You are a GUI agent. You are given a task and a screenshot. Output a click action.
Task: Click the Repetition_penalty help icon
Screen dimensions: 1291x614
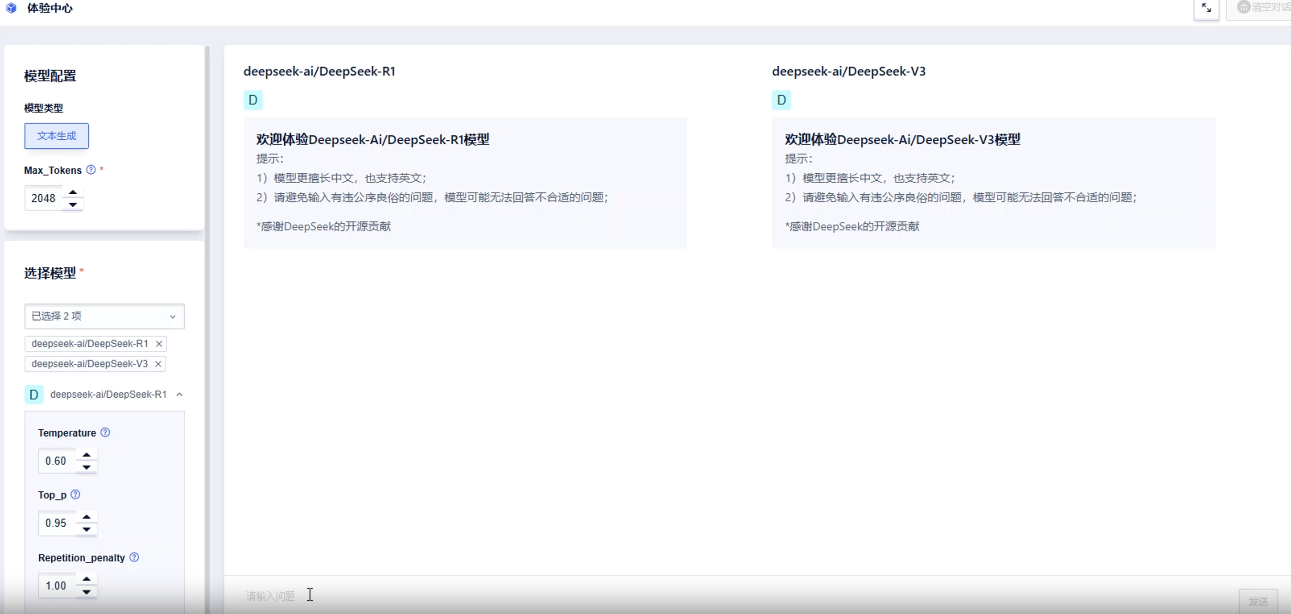tap(136, 557)
